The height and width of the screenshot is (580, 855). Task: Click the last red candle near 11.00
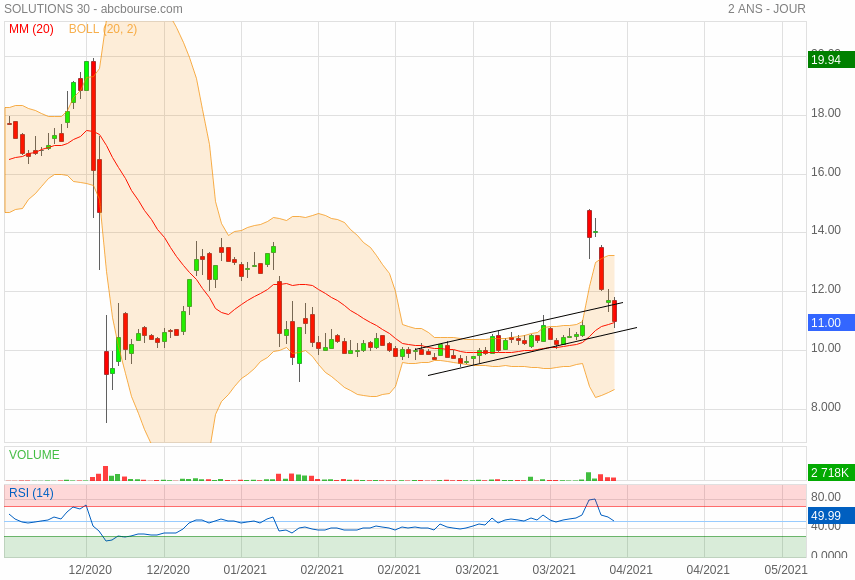click(615, 311)
